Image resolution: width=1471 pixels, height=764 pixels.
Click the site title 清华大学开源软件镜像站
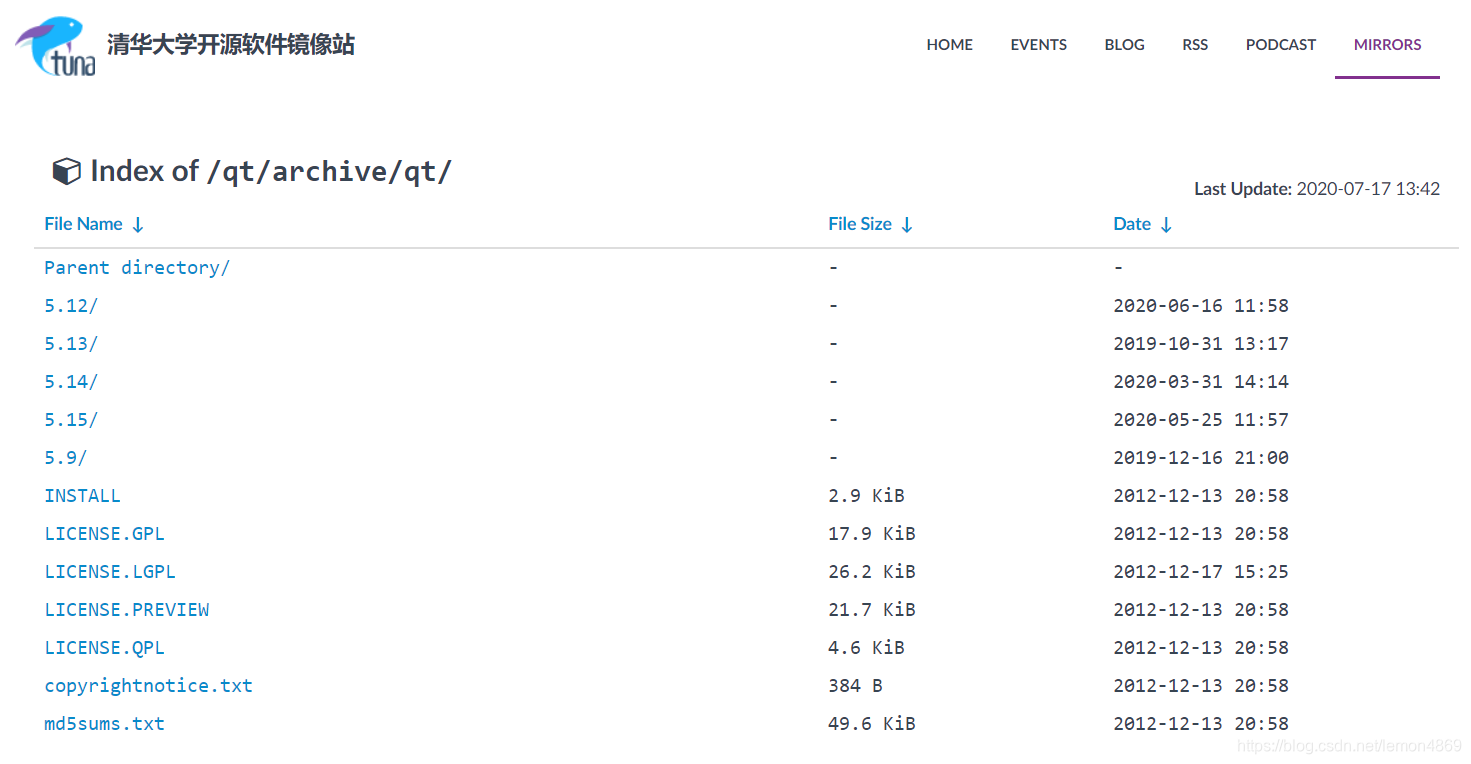(231, 44)
